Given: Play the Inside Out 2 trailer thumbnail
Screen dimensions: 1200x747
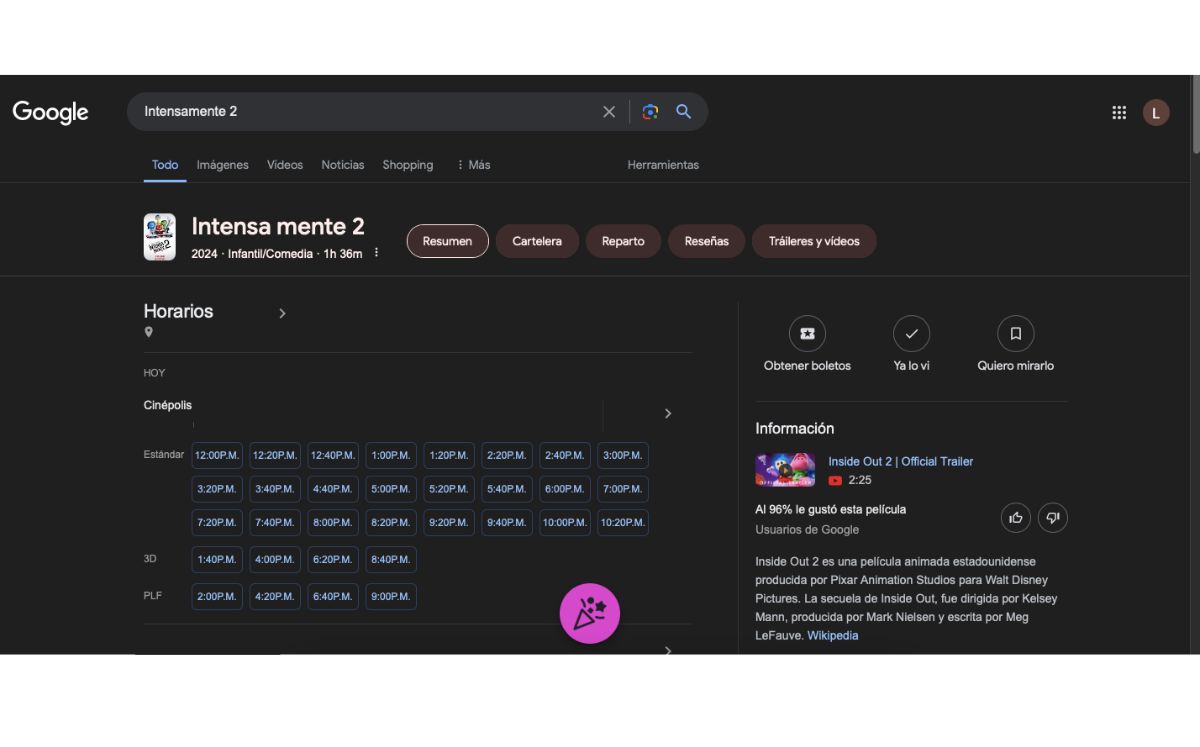Looking at the screenshot, I should [785, 470].
